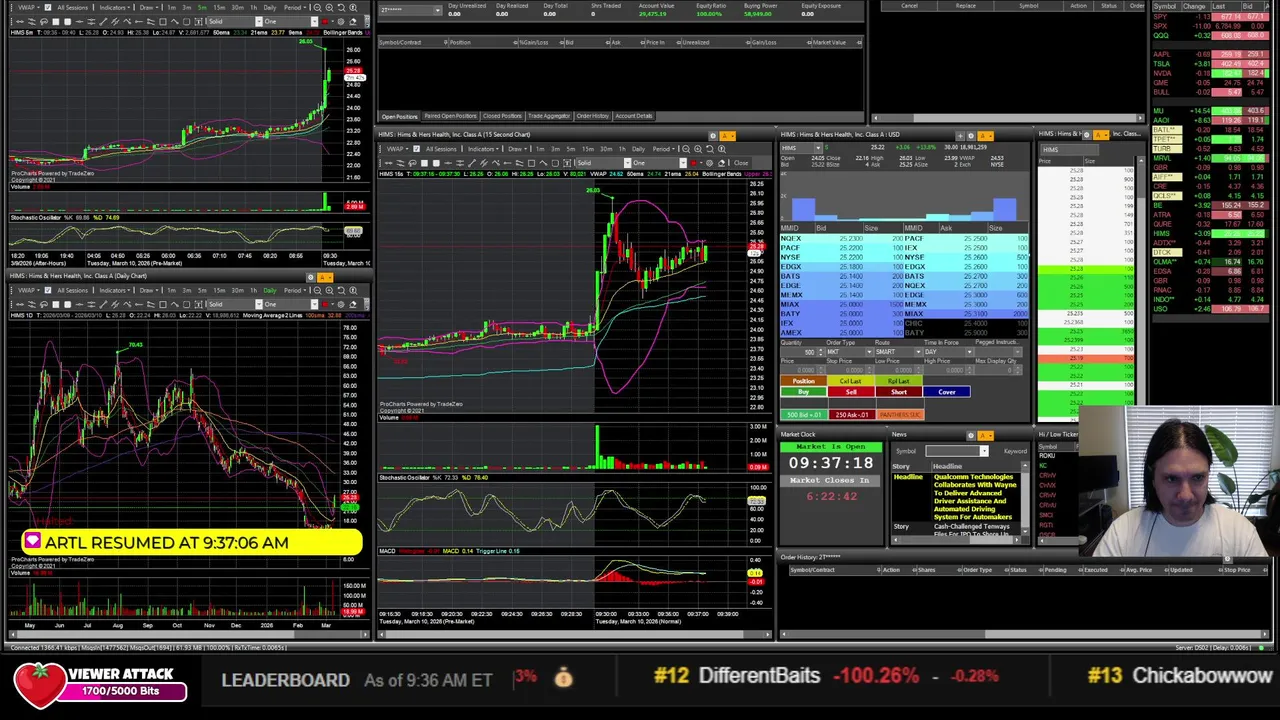Image resolution: width=1280 pixels, height=720 pixels.
Task: Select the 1m timeframe in the 15 Second Chart
Action: pos(540,149)
